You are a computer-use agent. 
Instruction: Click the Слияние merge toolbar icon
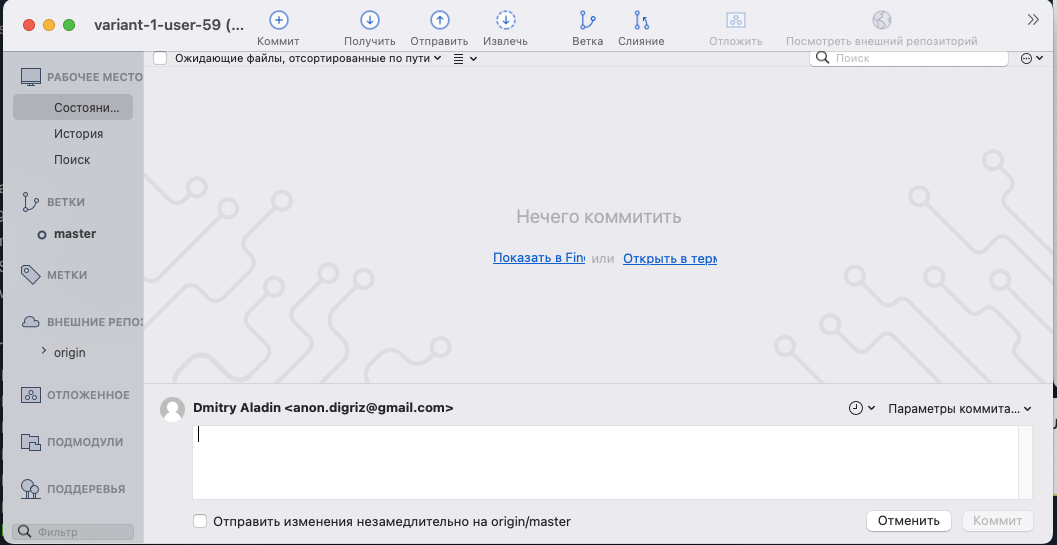[x=642, y=20]
